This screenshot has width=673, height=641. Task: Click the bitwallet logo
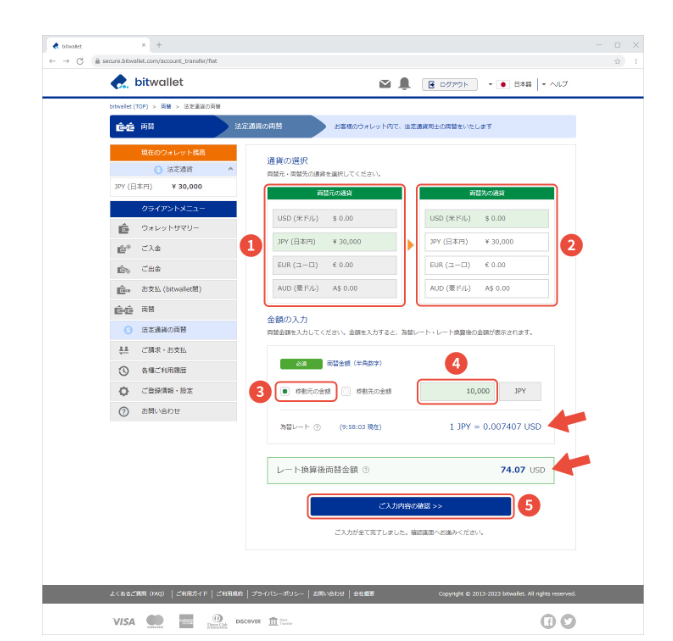pos(147,82)
